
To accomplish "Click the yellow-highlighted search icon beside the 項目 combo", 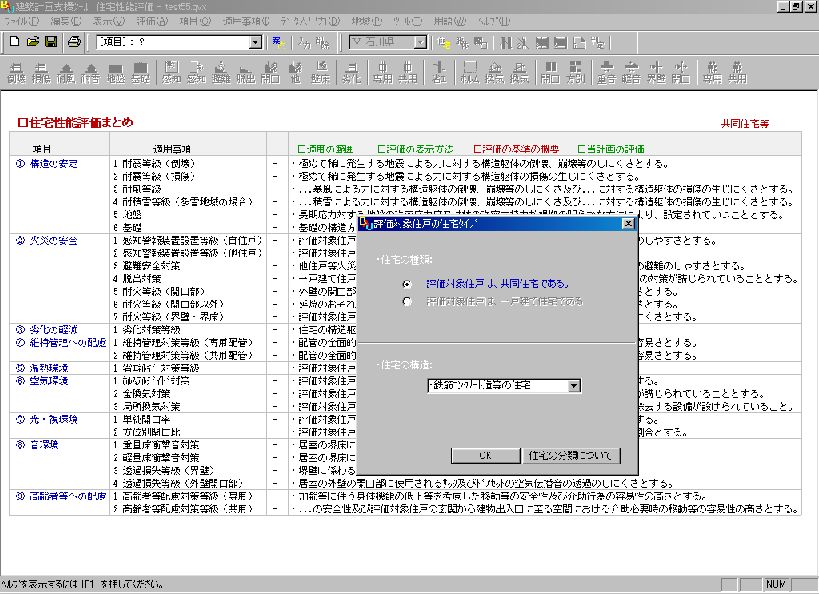I will pos(278,42).
